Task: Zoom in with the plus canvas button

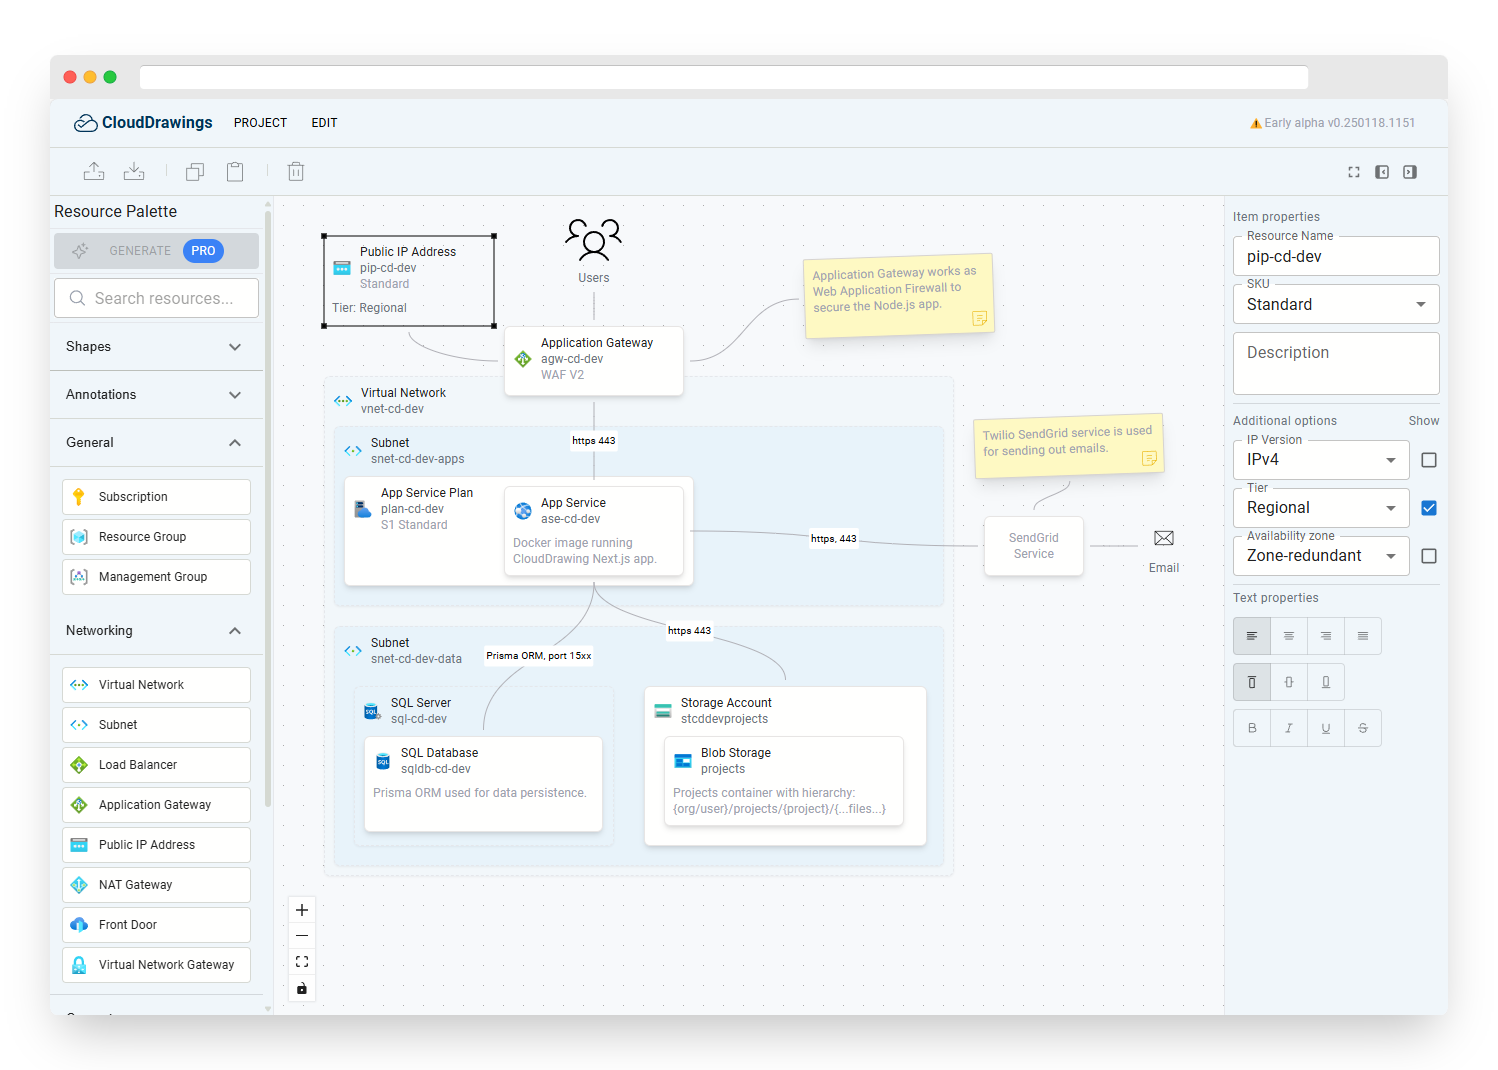Action: (302, 910)
